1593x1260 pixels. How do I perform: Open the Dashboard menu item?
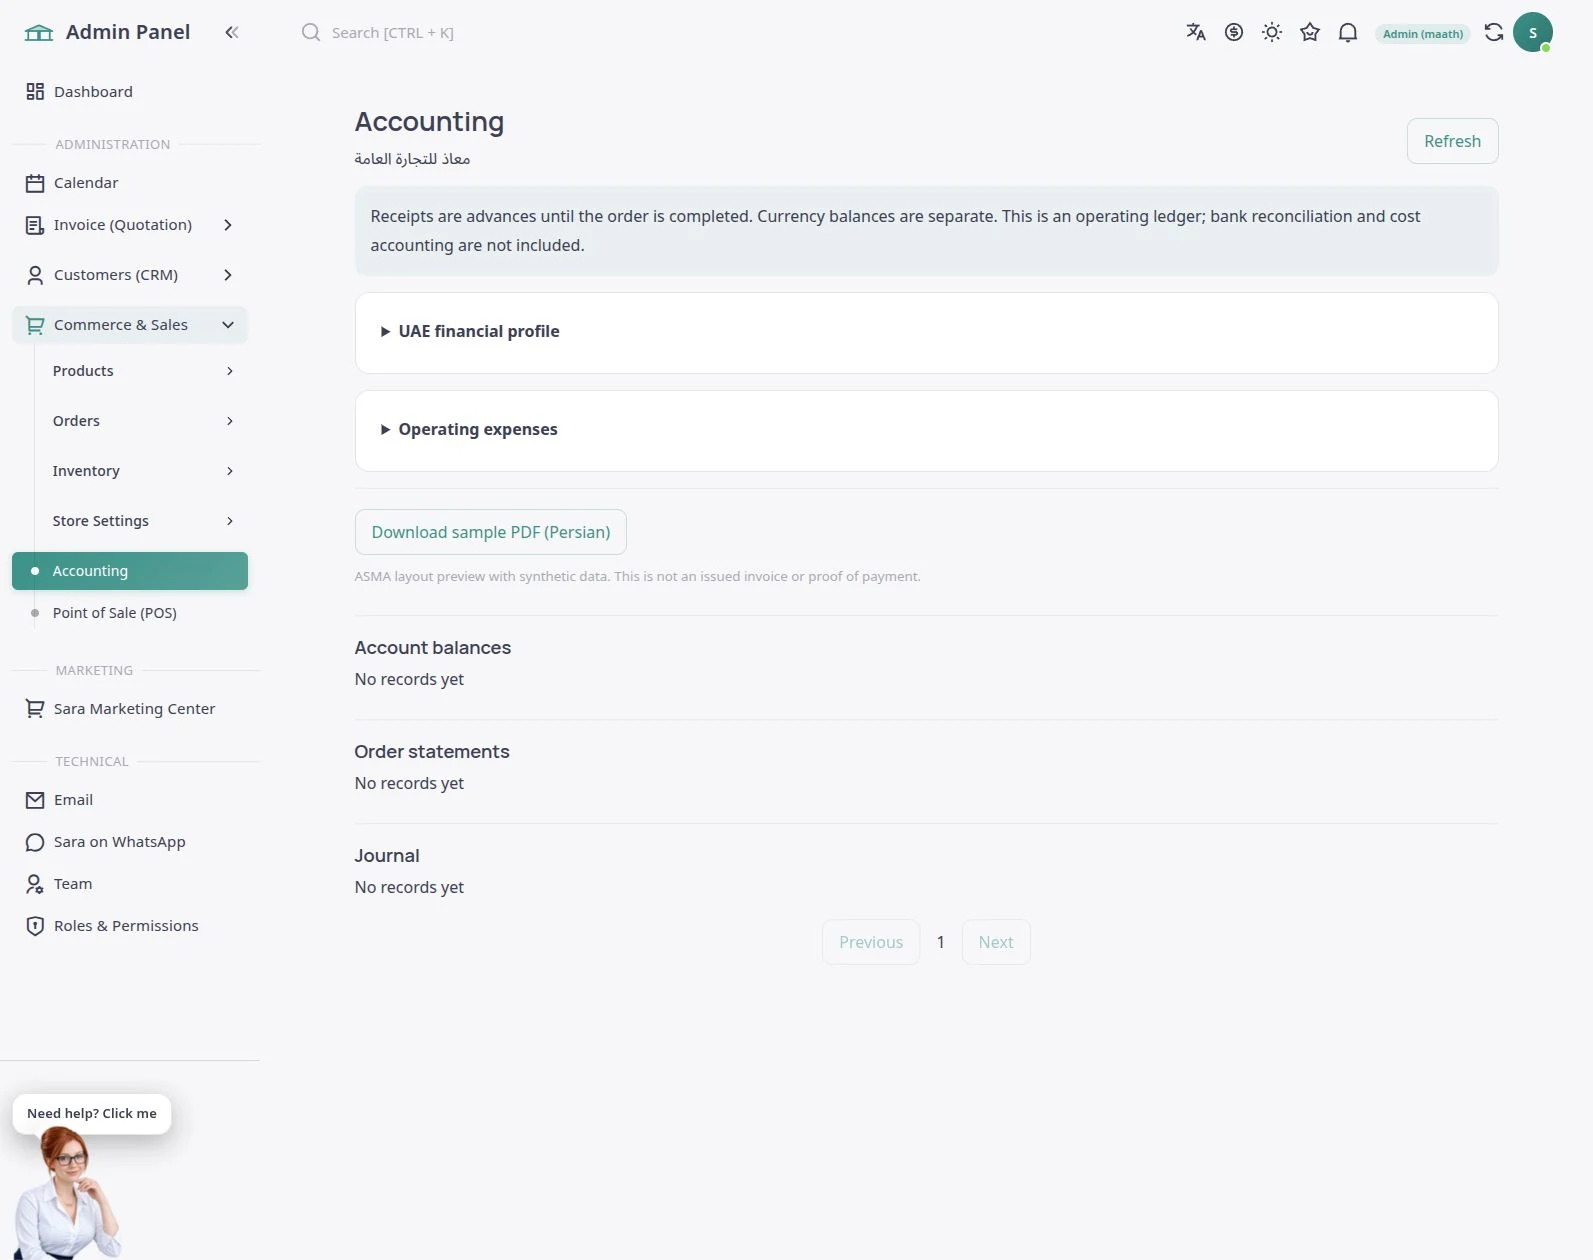pyautogui.click(x=130, y=92)
